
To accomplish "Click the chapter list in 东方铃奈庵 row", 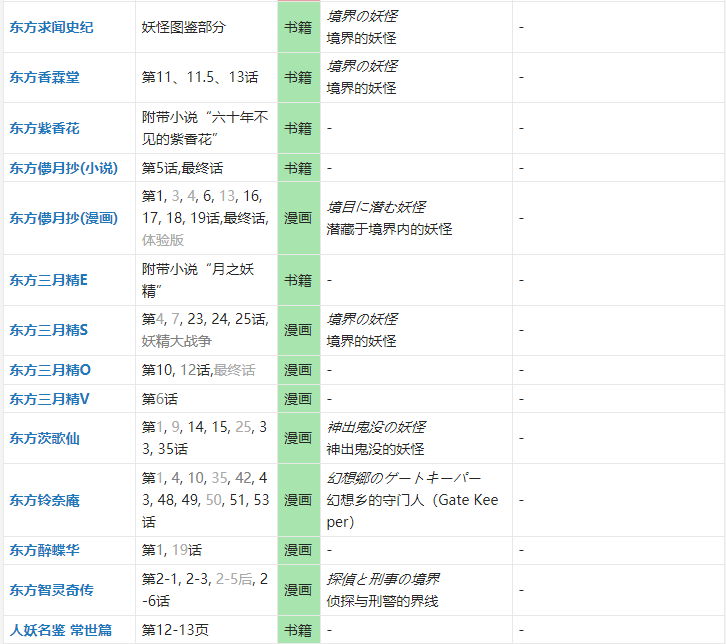I will (x=205, y=500).
